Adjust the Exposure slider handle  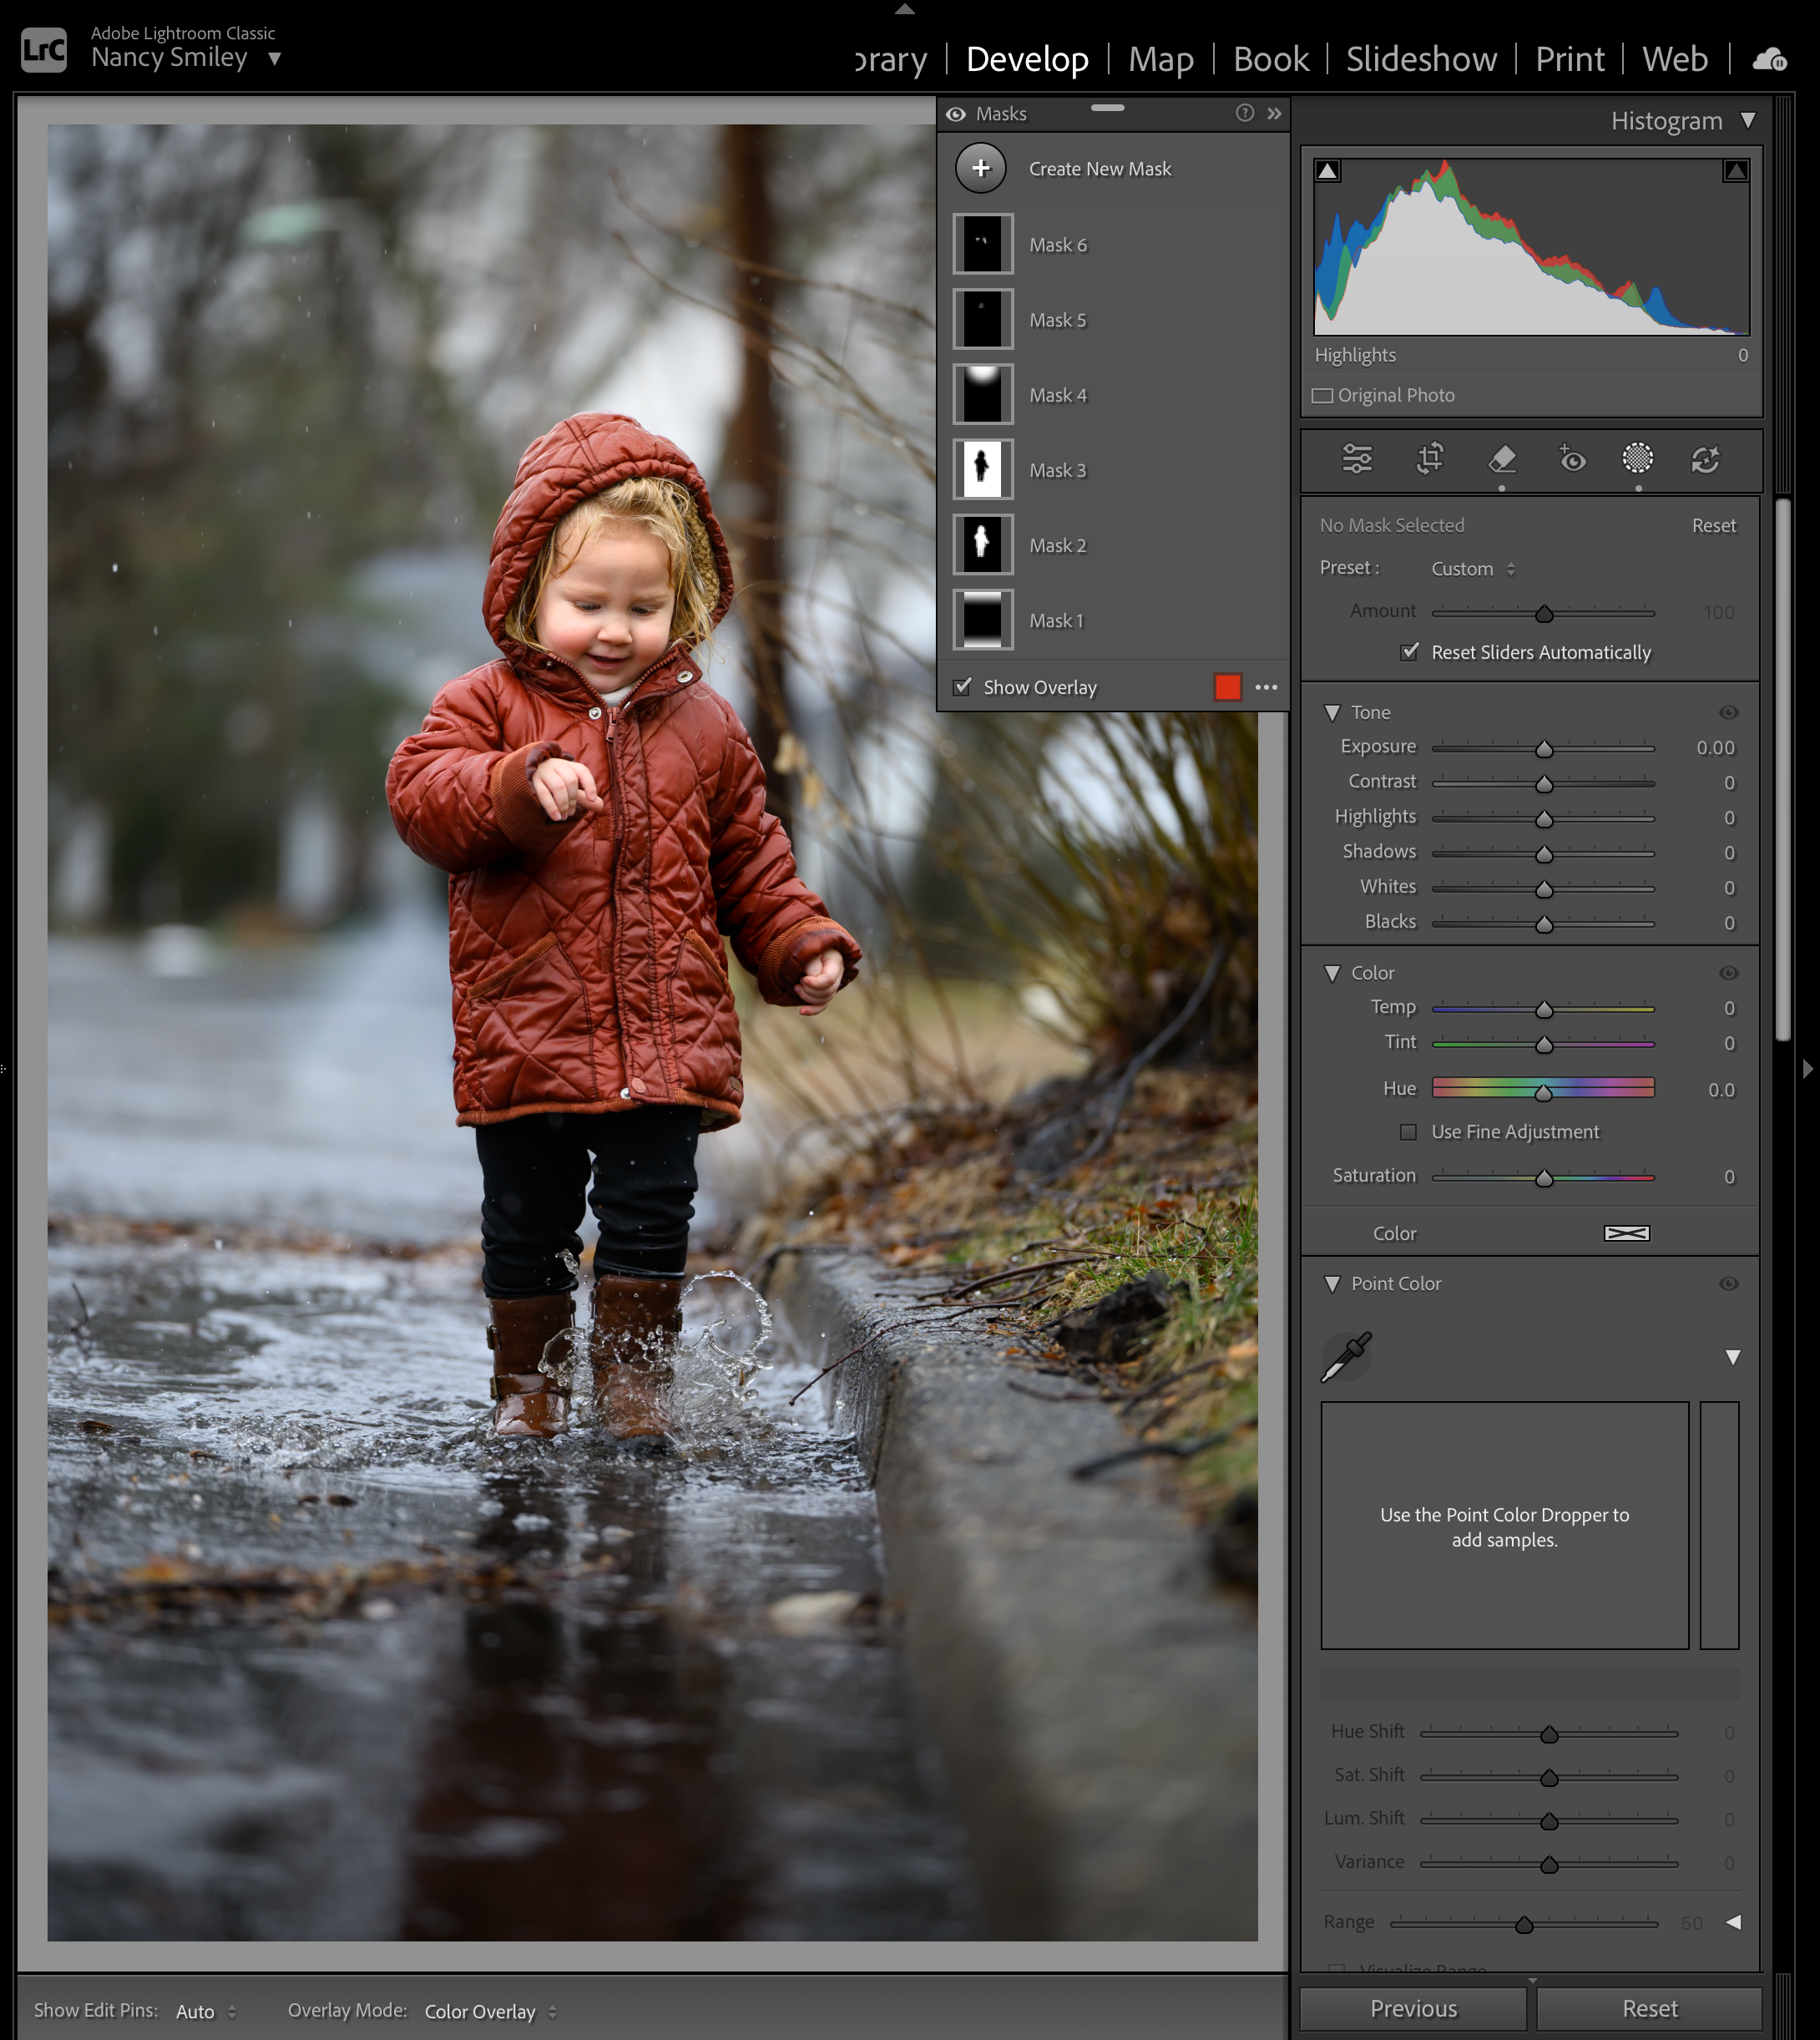point(1544,749)
